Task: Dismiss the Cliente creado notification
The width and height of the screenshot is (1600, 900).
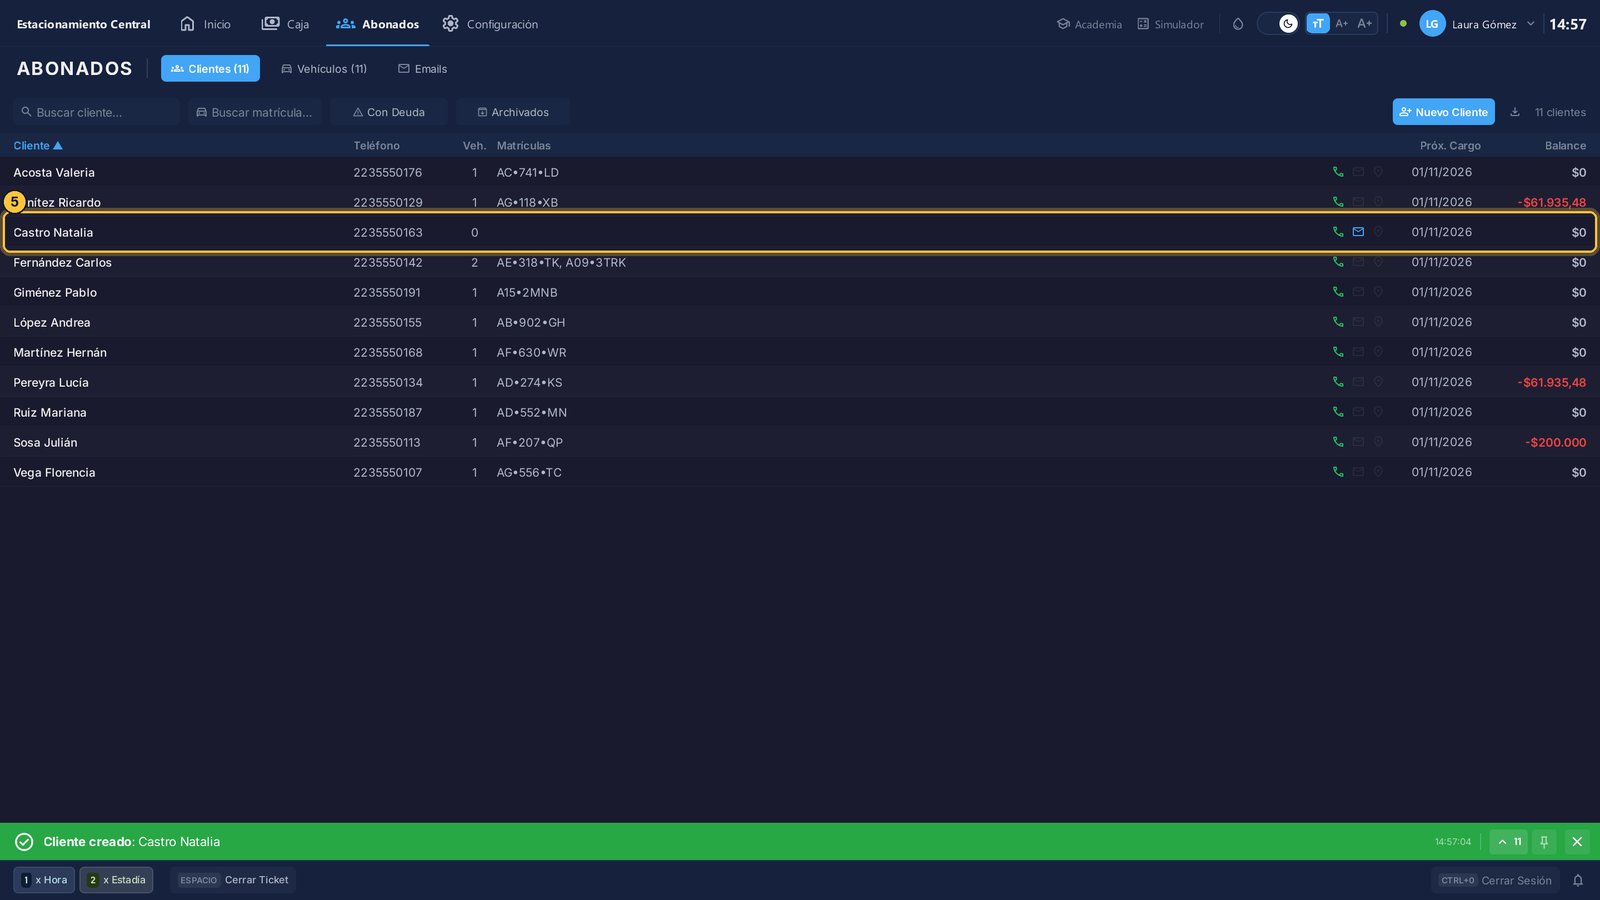Action: 1577,842
